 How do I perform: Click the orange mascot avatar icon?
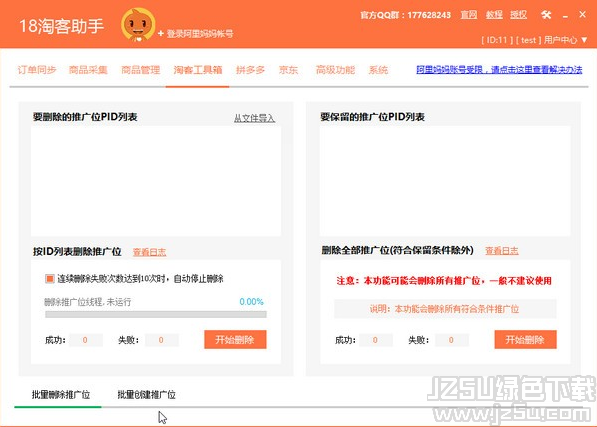[x=138, y=24]
